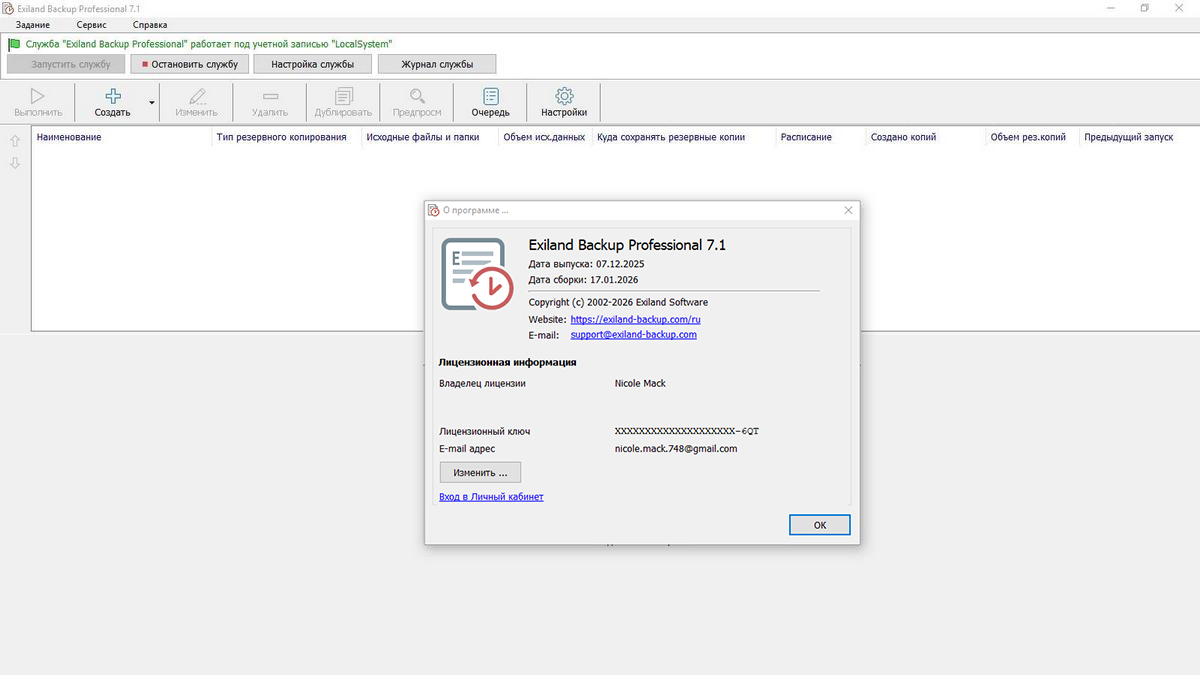Click the Copyright (c) 2002-2026 Exiland Software text
The image size is (1200, 675).
click(x=618, y=302)
